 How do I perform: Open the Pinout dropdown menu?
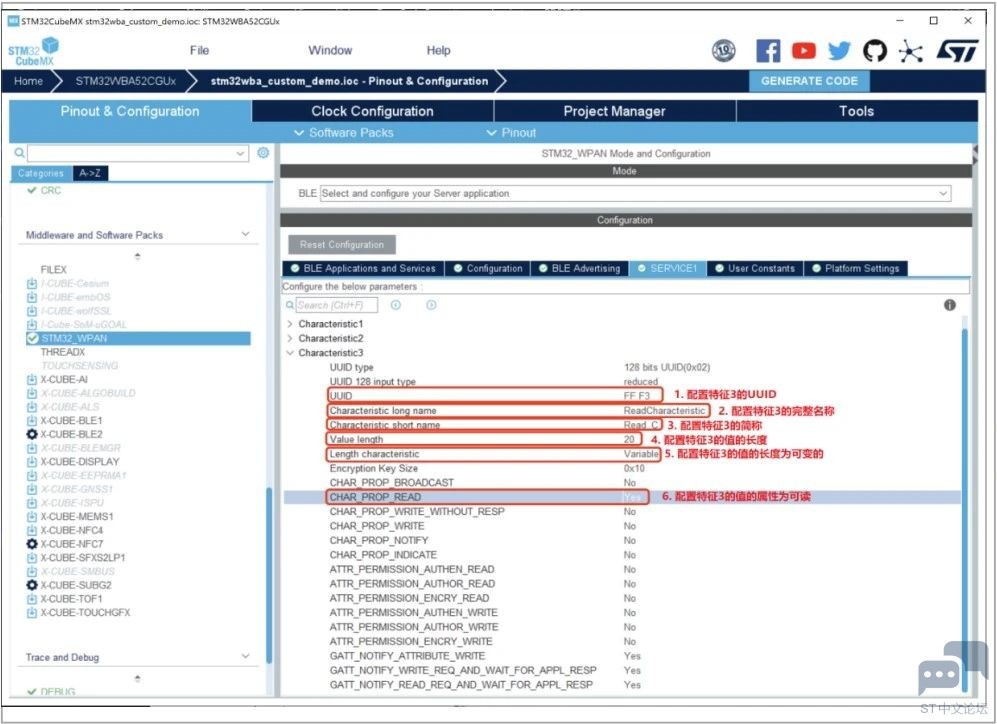coord(511,133)
